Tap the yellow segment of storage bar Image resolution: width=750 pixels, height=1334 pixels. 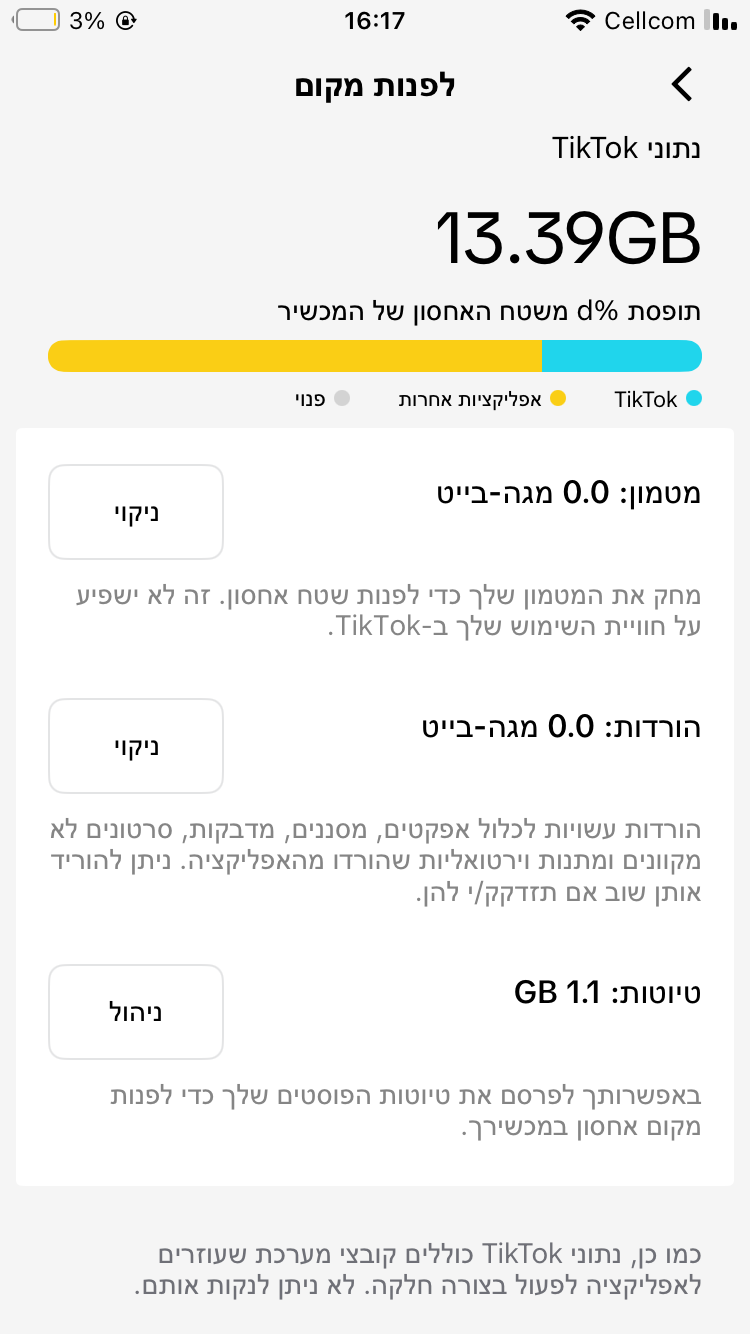[295, 356]
